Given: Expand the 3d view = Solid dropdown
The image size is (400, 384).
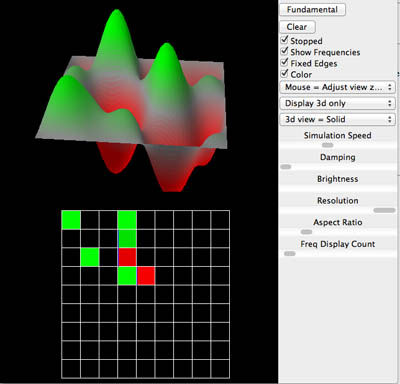Looking at the screenshot, I should tap(337, 119).
